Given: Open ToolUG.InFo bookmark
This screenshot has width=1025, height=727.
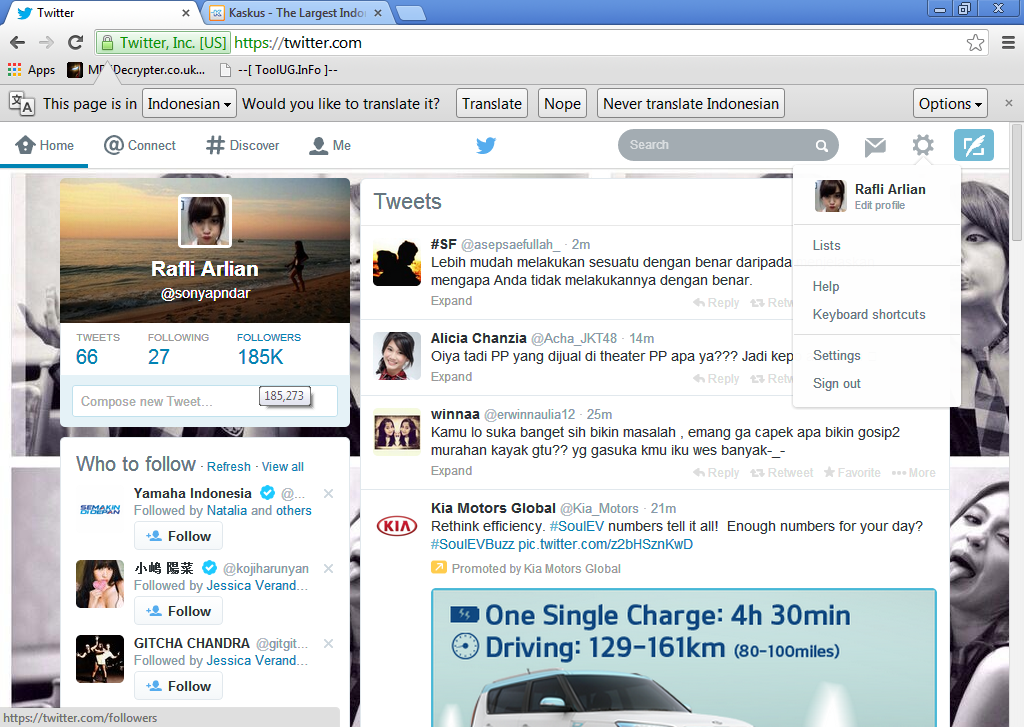Looking at the screenshot, I should tap(280, 70).
